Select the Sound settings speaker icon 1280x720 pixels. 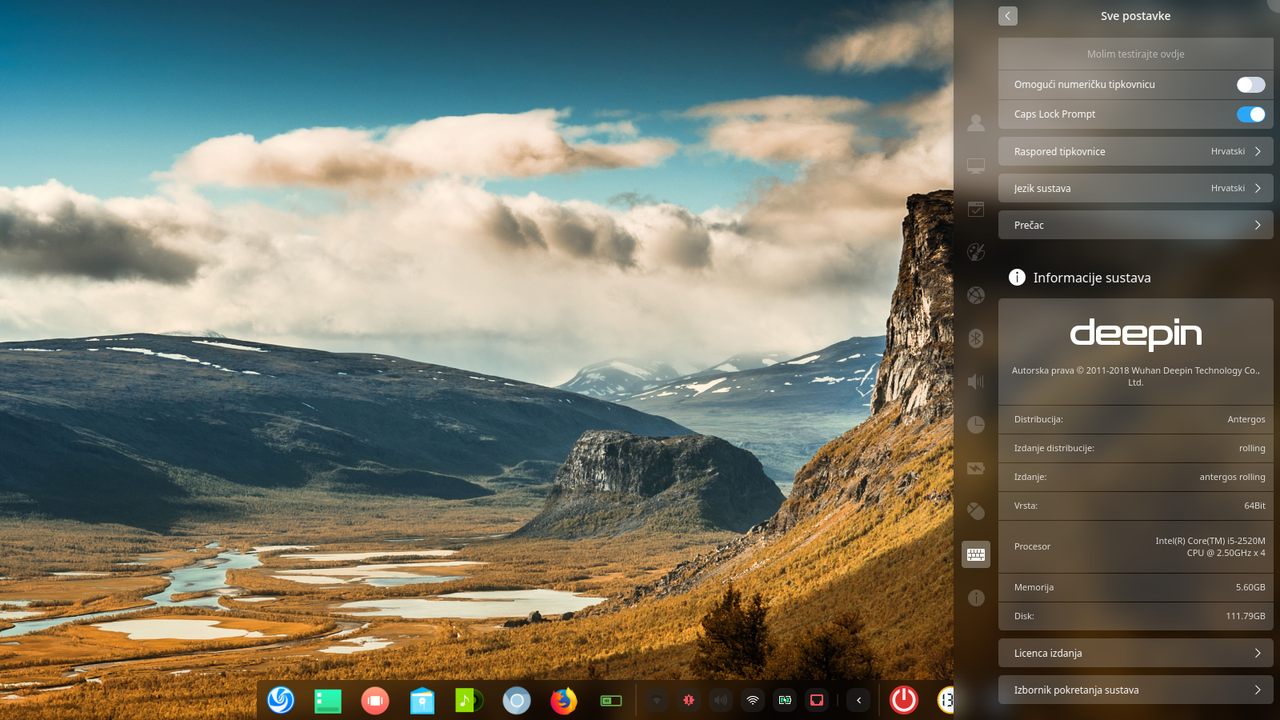975,381
